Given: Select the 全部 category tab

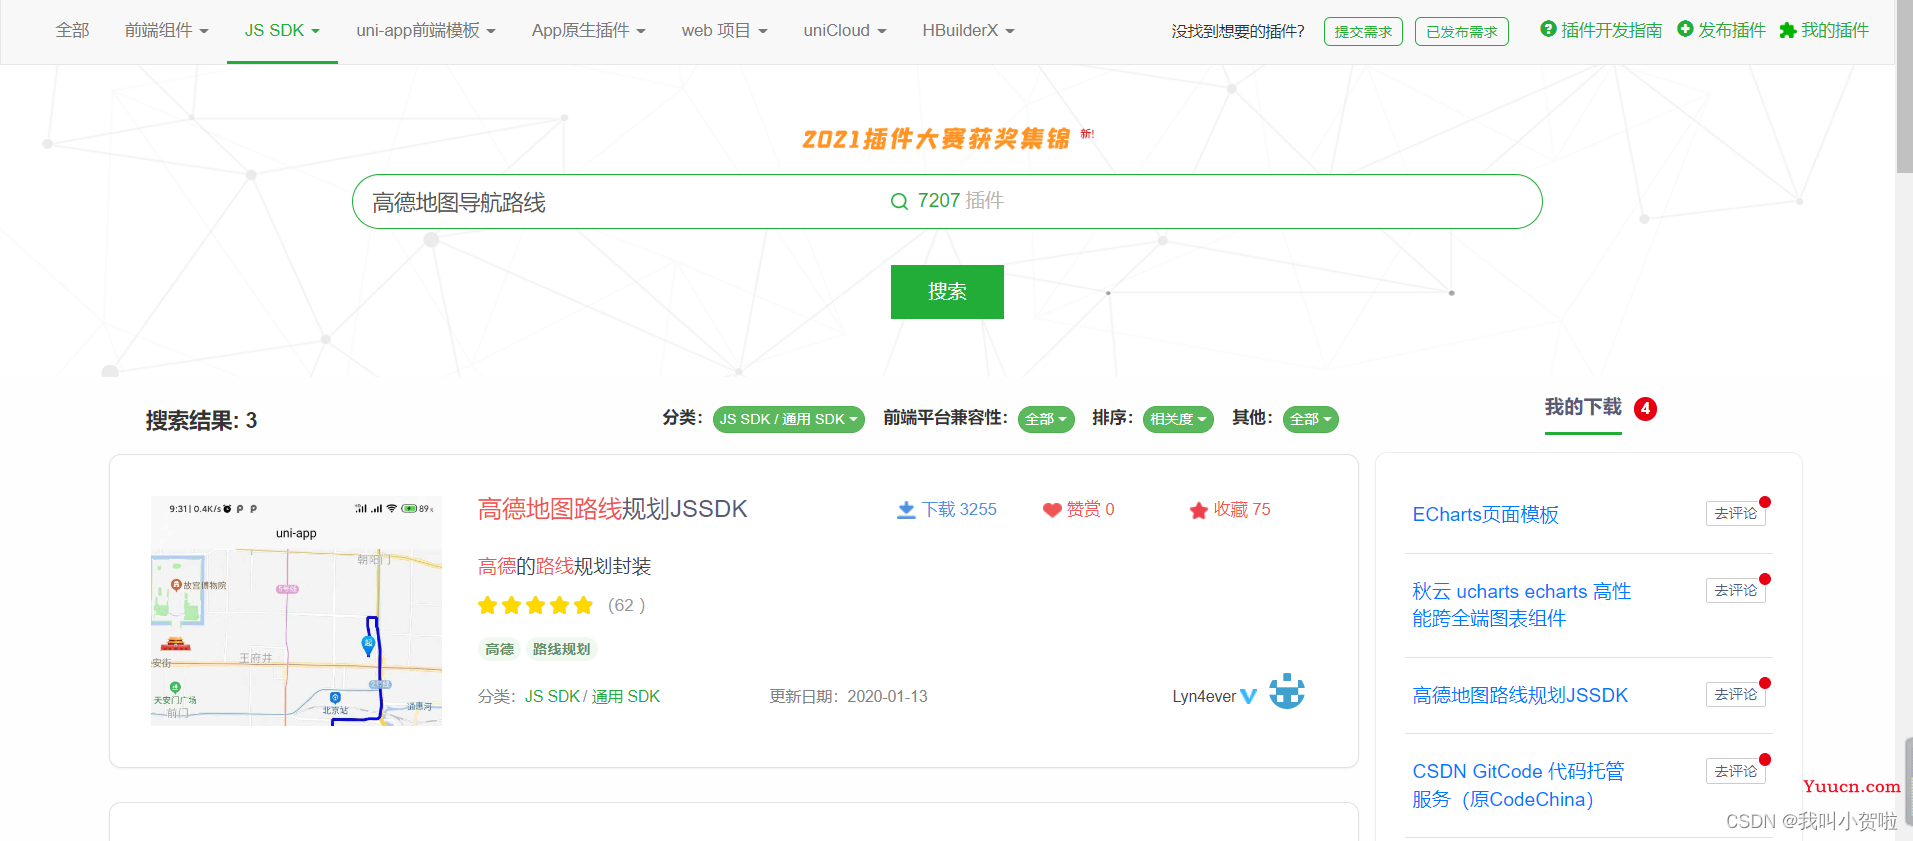Looking at the screenshot, I should [72, 31].
